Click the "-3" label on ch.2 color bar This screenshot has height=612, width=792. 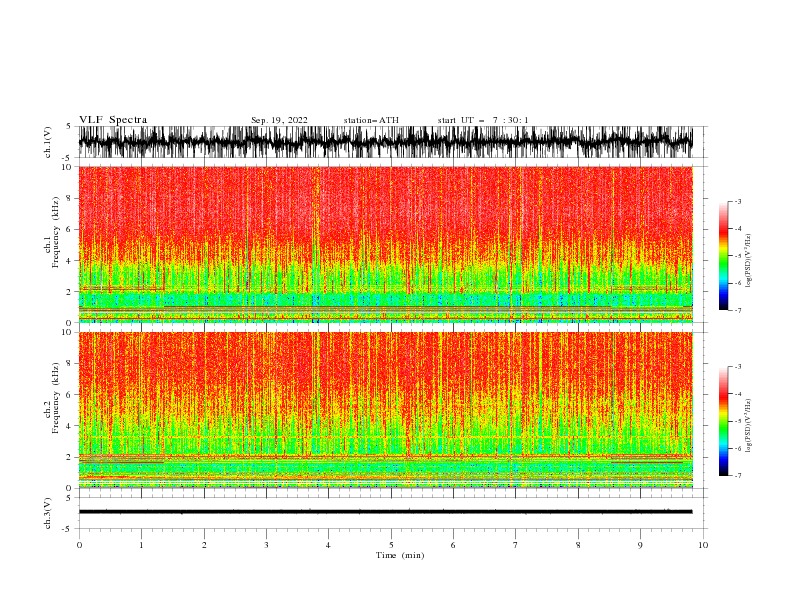738,367
